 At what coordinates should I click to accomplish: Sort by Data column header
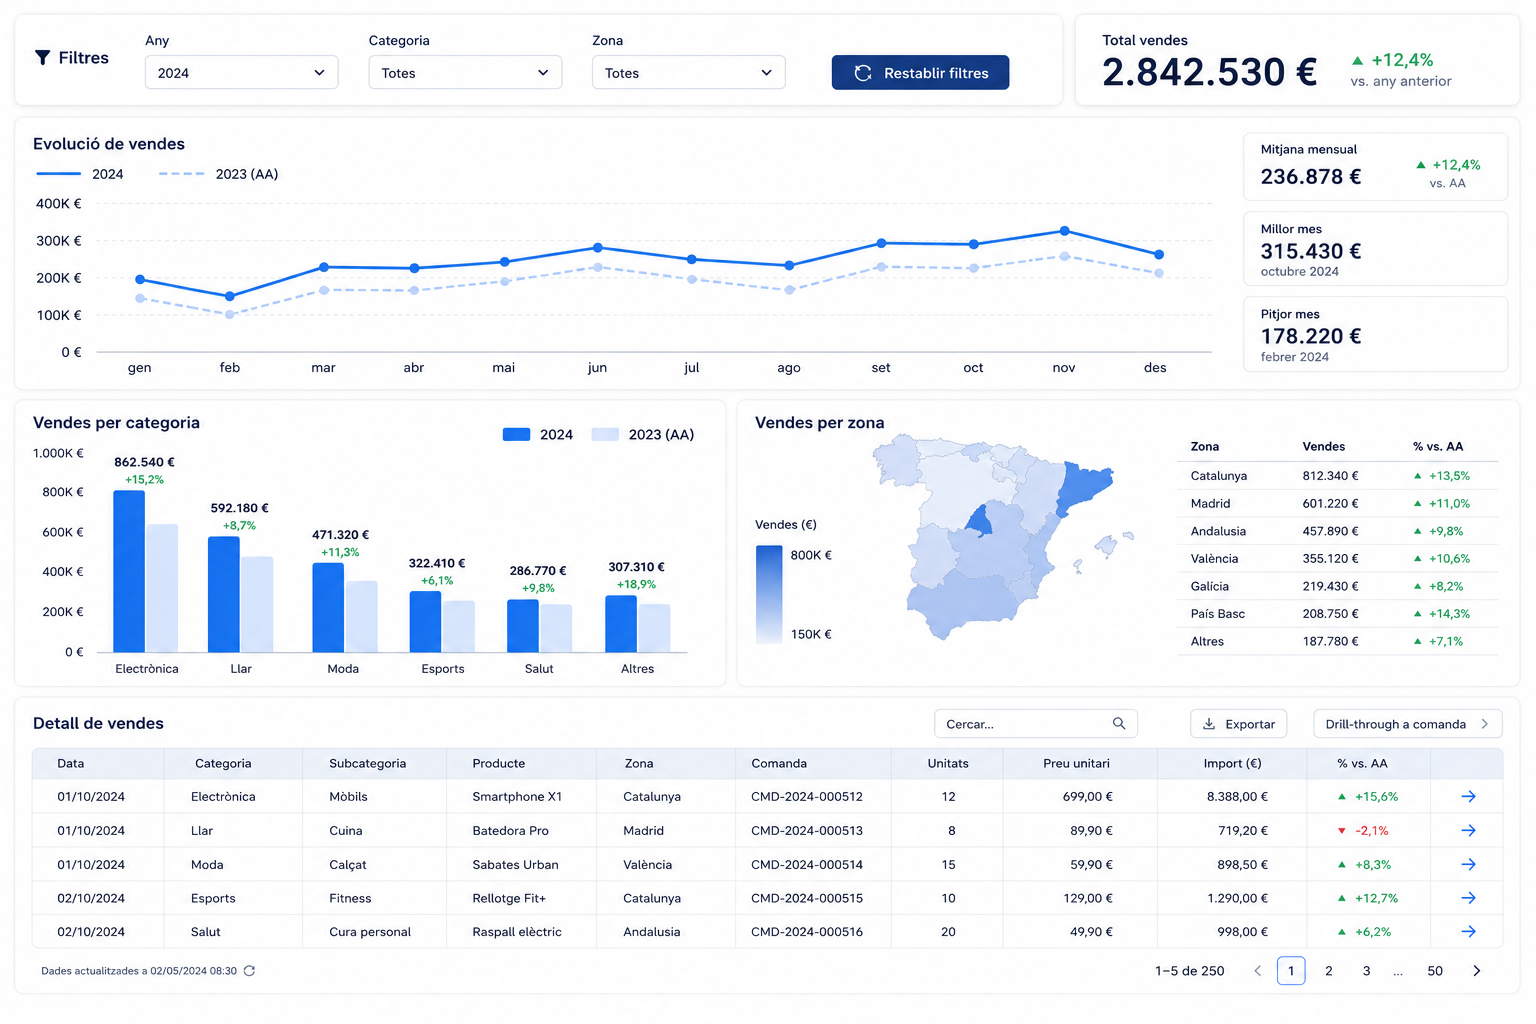[71, 763]
